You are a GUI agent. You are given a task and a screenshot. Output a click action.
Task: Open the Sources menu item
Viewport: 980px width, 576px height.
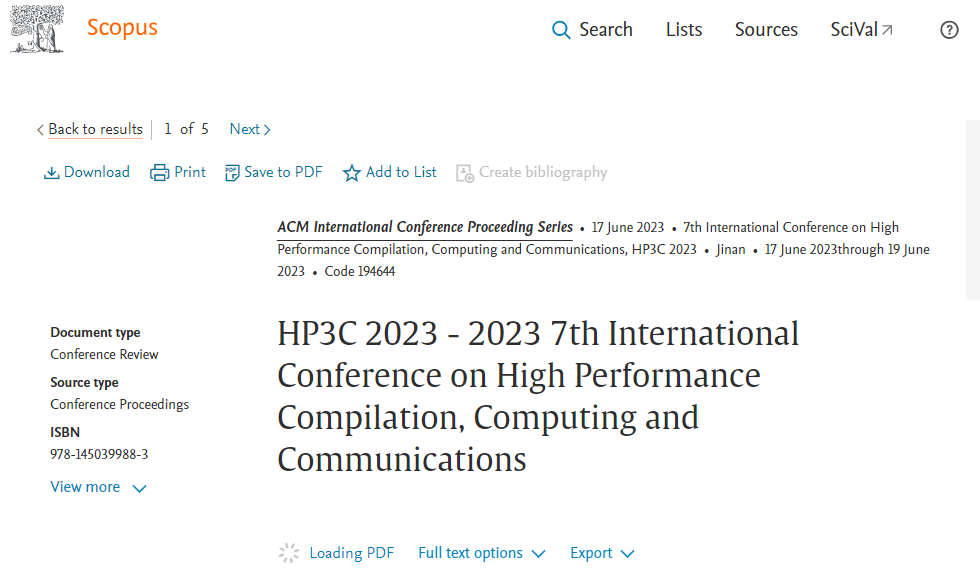tap(766, 30)
